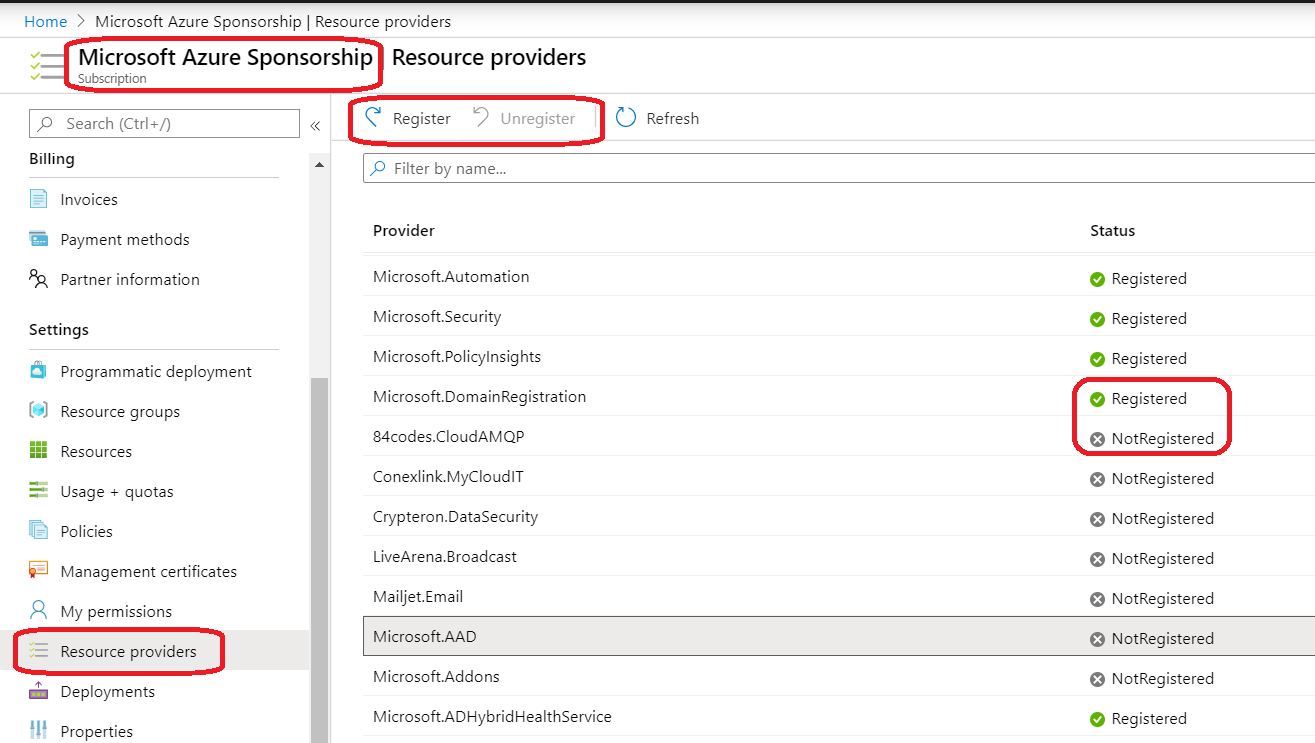
Task: Click the green Resources grid icon
Action: 39,451
